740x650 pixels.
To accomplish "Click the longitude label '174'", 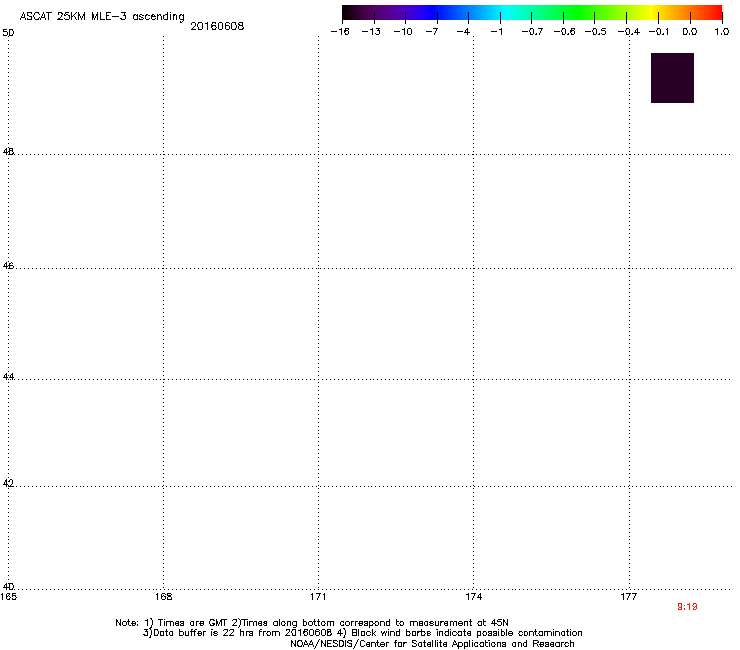I will click(473, 597).
